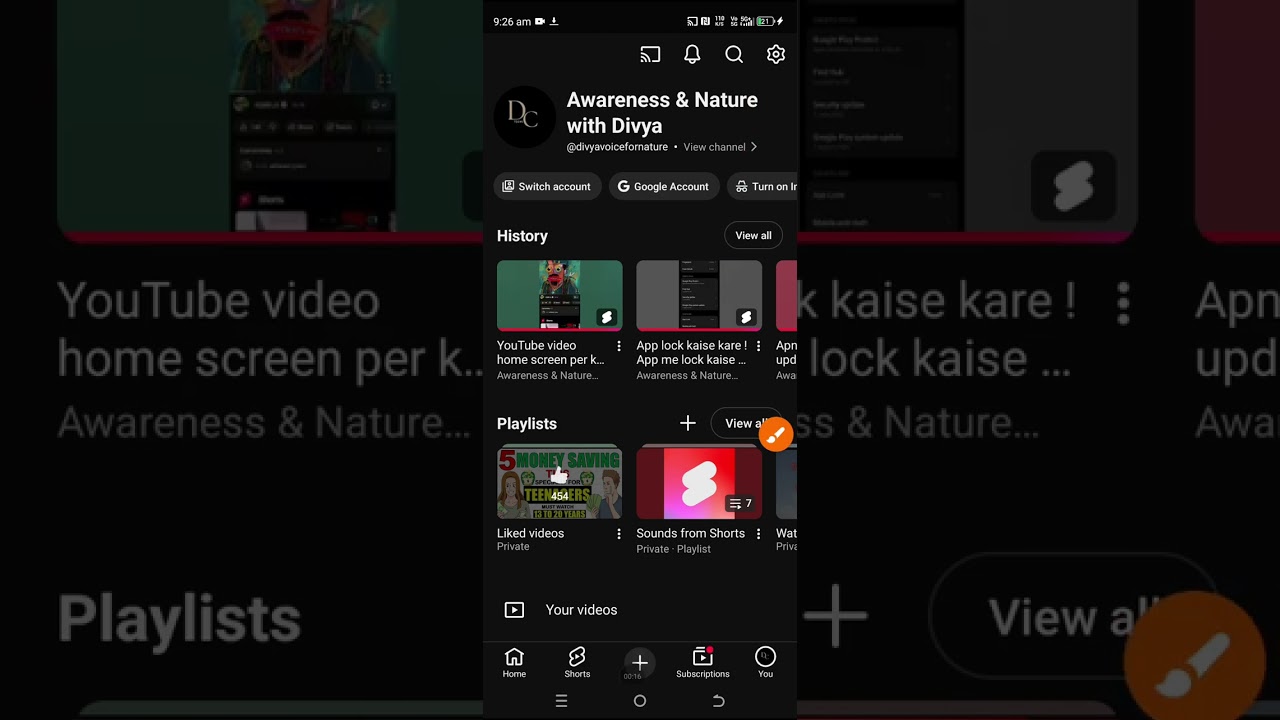Open the settings gear
Screen dimensions: 1280x720
776,55
